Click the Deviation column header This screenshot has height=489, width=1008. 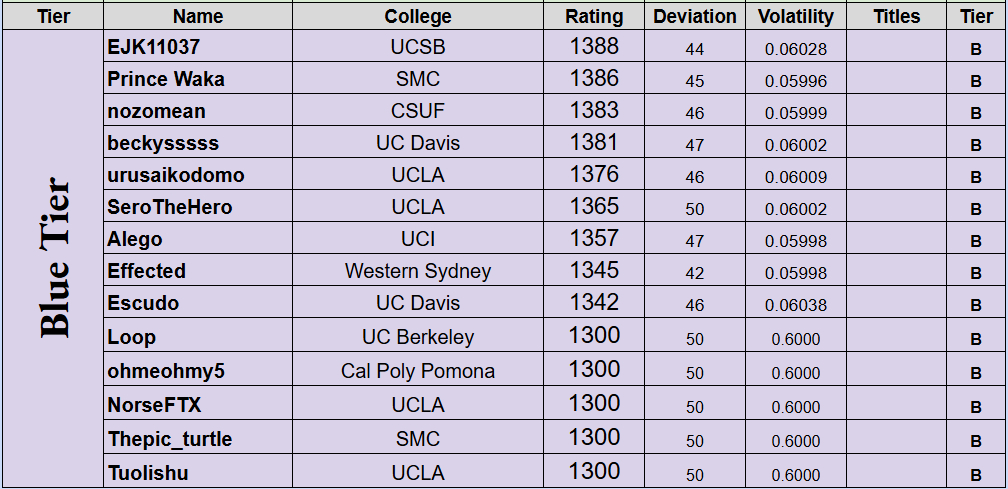point(695,16)
